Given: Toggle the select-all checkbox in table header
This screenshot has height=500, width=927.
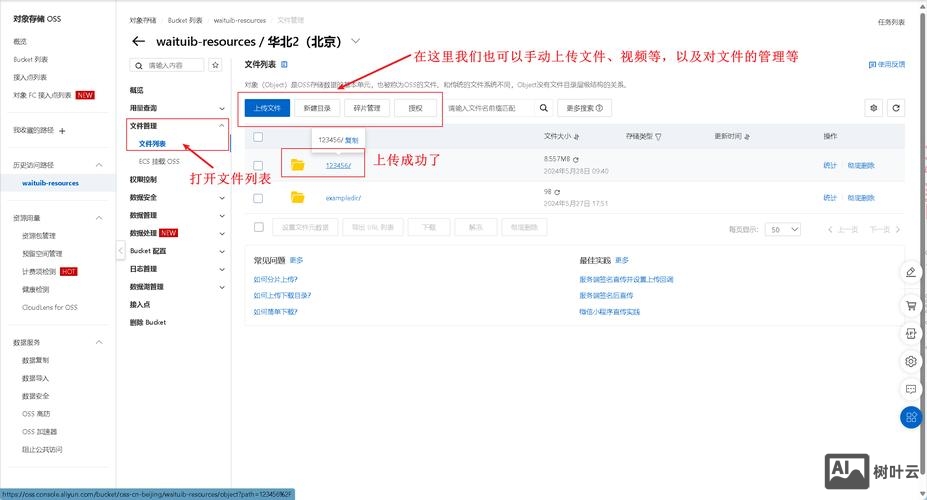Looking at the screenshot, I should point(258,137).
